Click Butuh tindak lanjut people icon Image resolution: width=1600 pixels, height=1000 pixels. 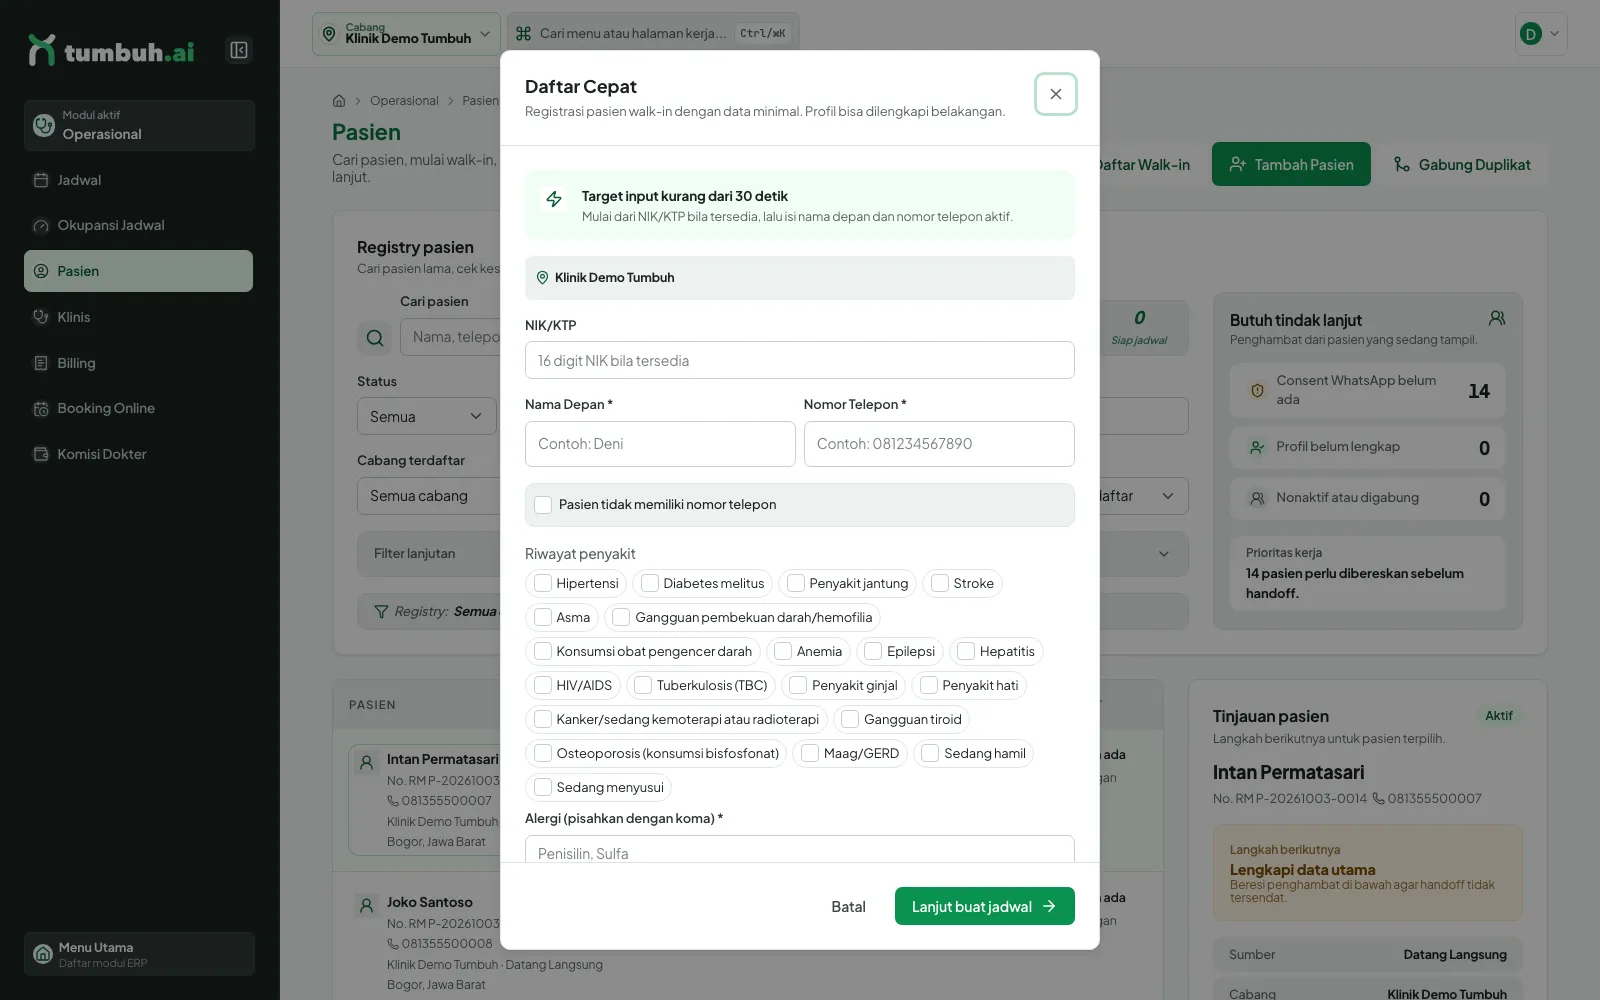[x=1497, y=318]
